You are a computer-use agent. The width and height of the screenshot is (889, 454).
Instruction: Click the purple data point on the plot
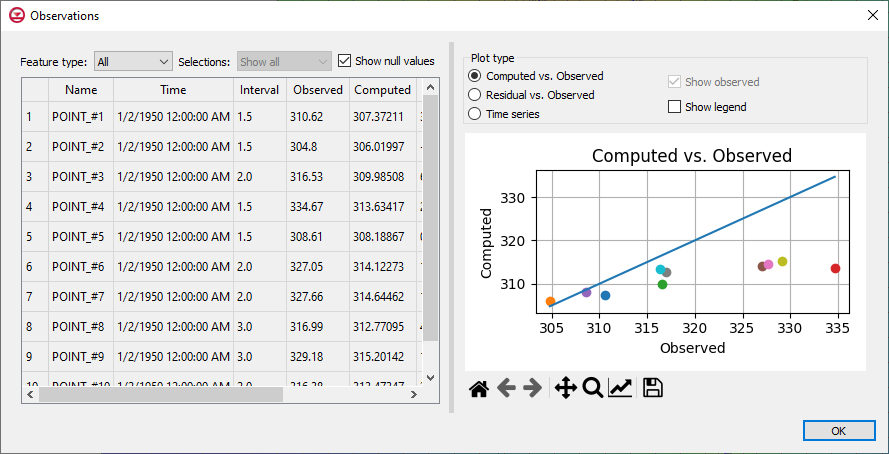pyautogui.click(x=586, y=292)
